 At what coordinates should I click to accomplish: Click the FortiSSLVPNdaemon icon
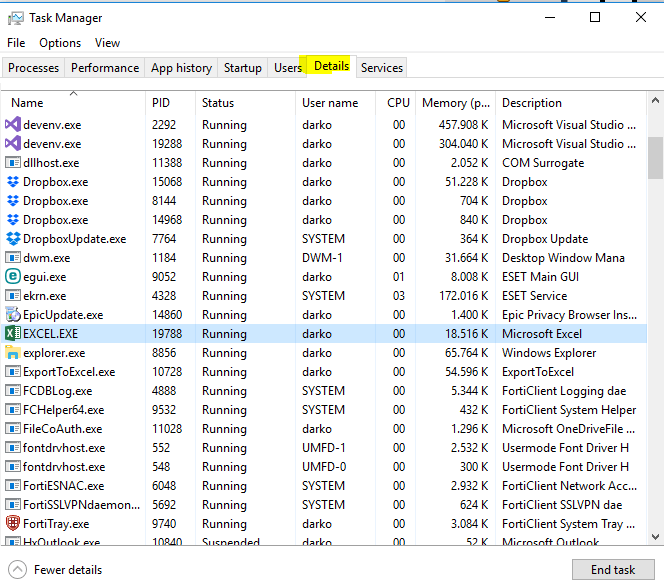[13, 505]
